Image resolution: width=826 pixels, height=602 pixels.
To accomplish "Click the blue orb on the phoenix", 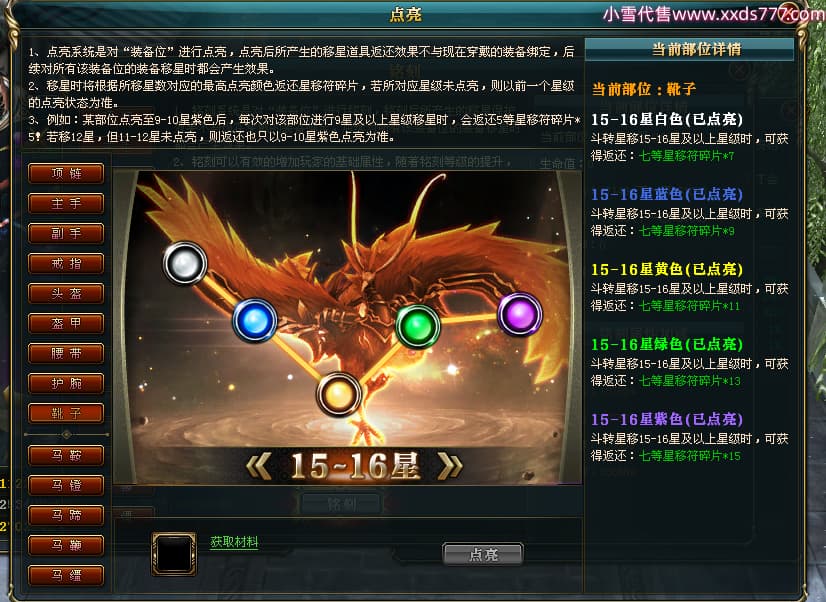I will [255, 320].
